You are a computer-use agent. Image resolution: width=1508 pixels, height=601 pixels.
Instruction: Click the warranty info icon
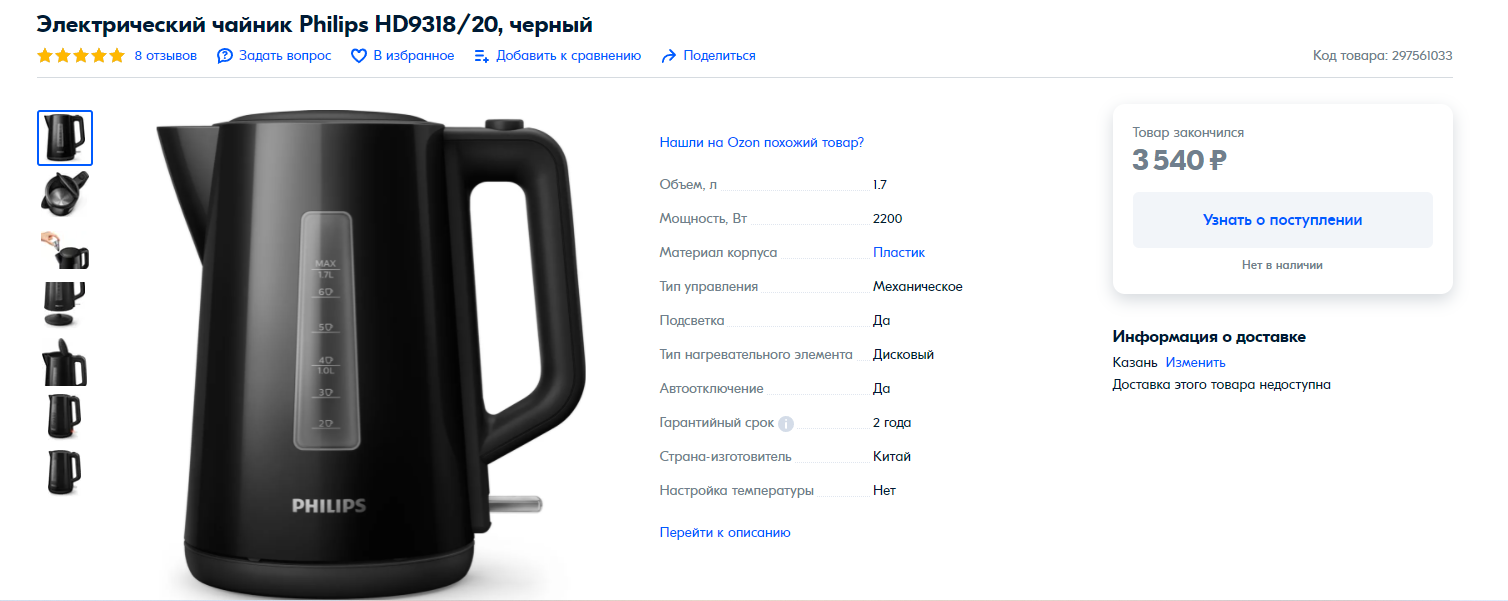[x=786, y=423]
